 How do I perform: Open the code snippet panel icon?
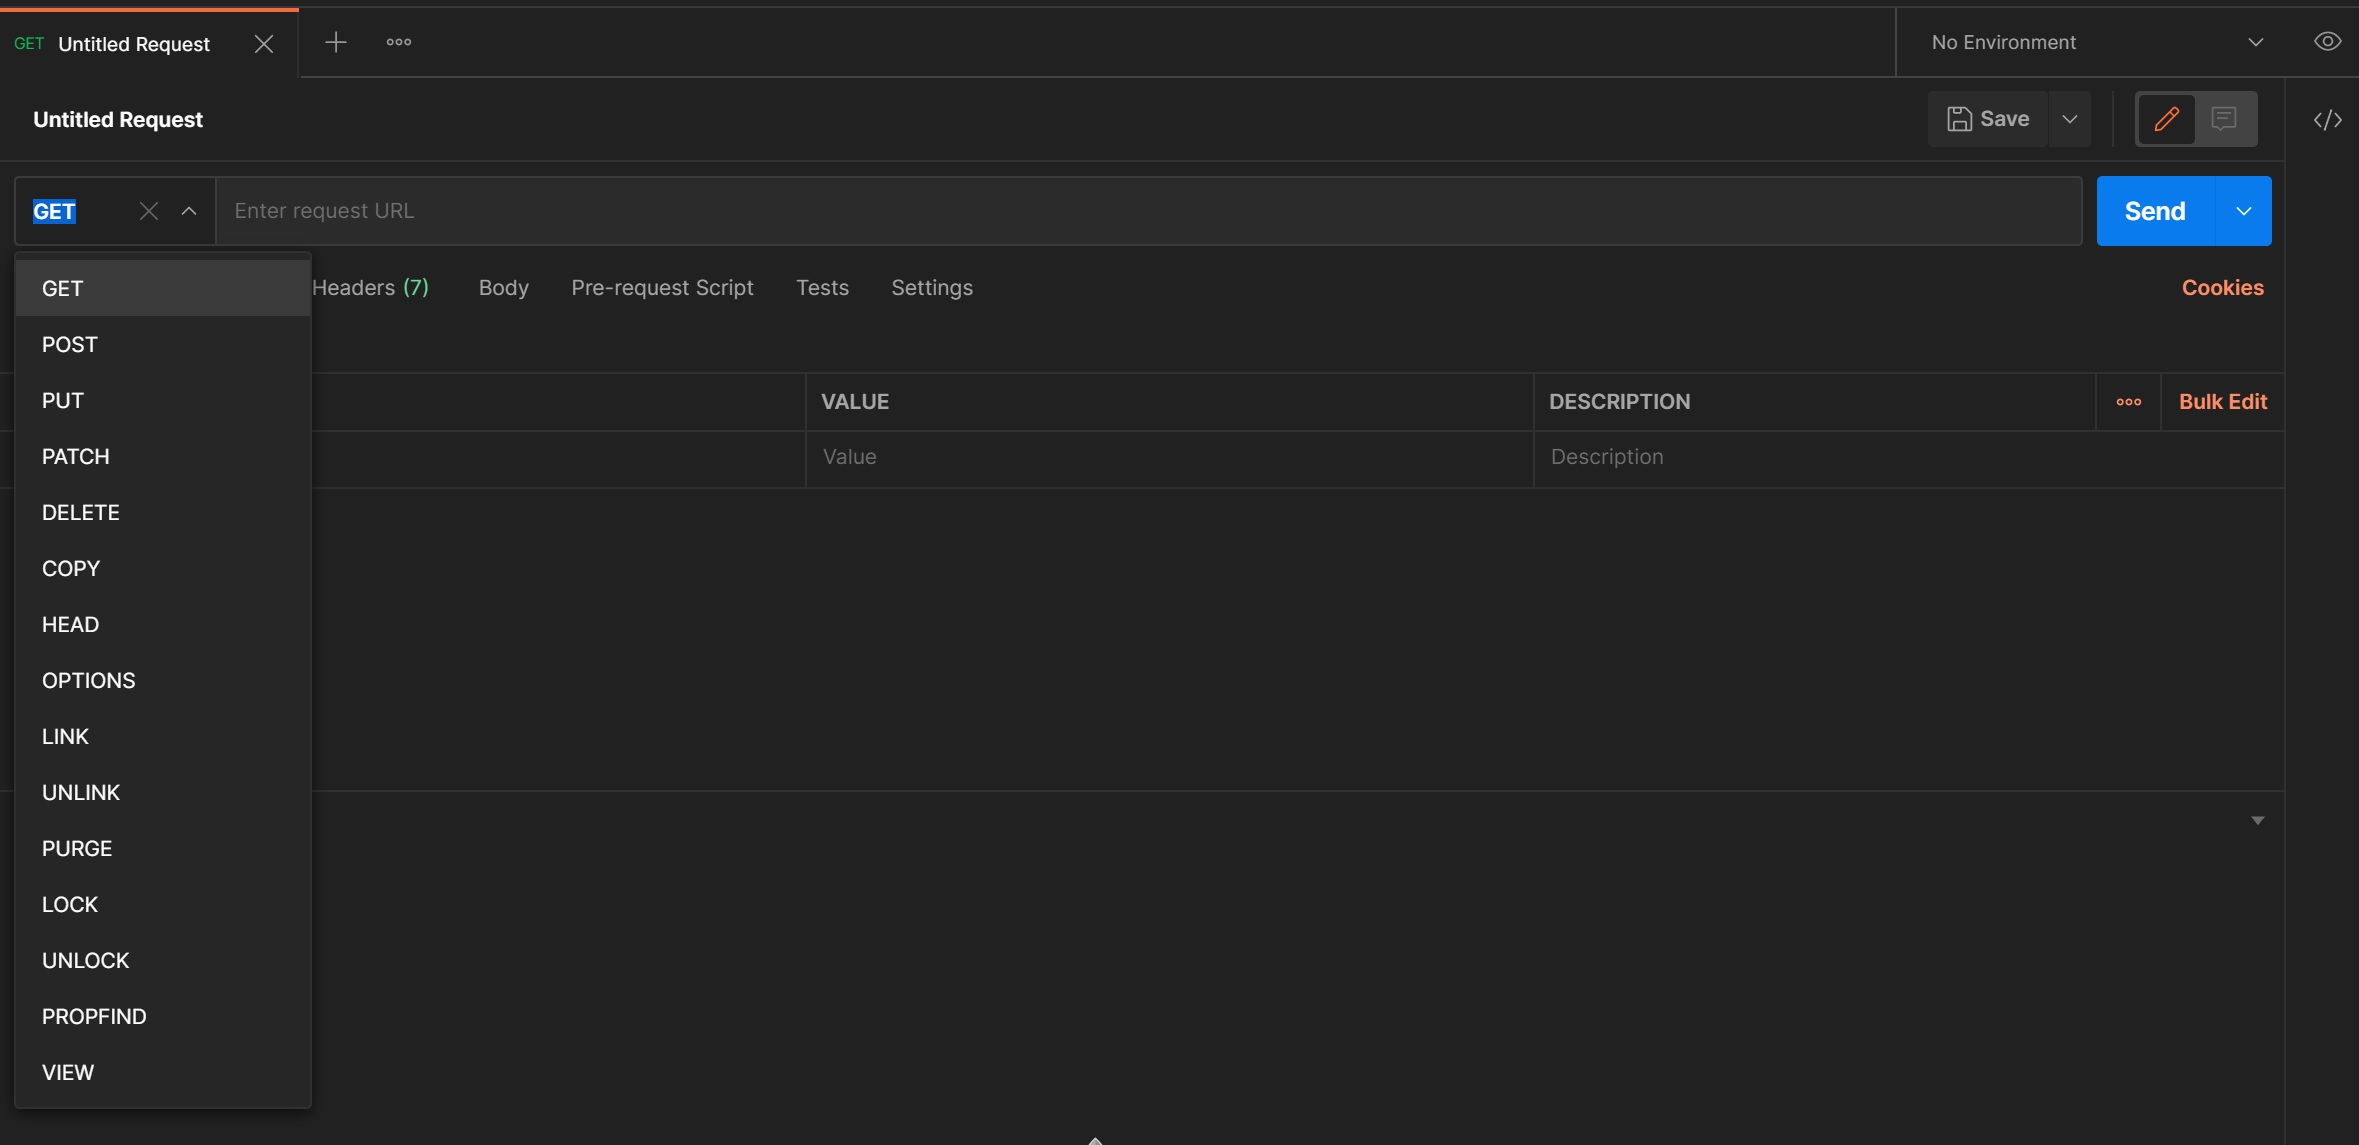(x=2327, y=120)
